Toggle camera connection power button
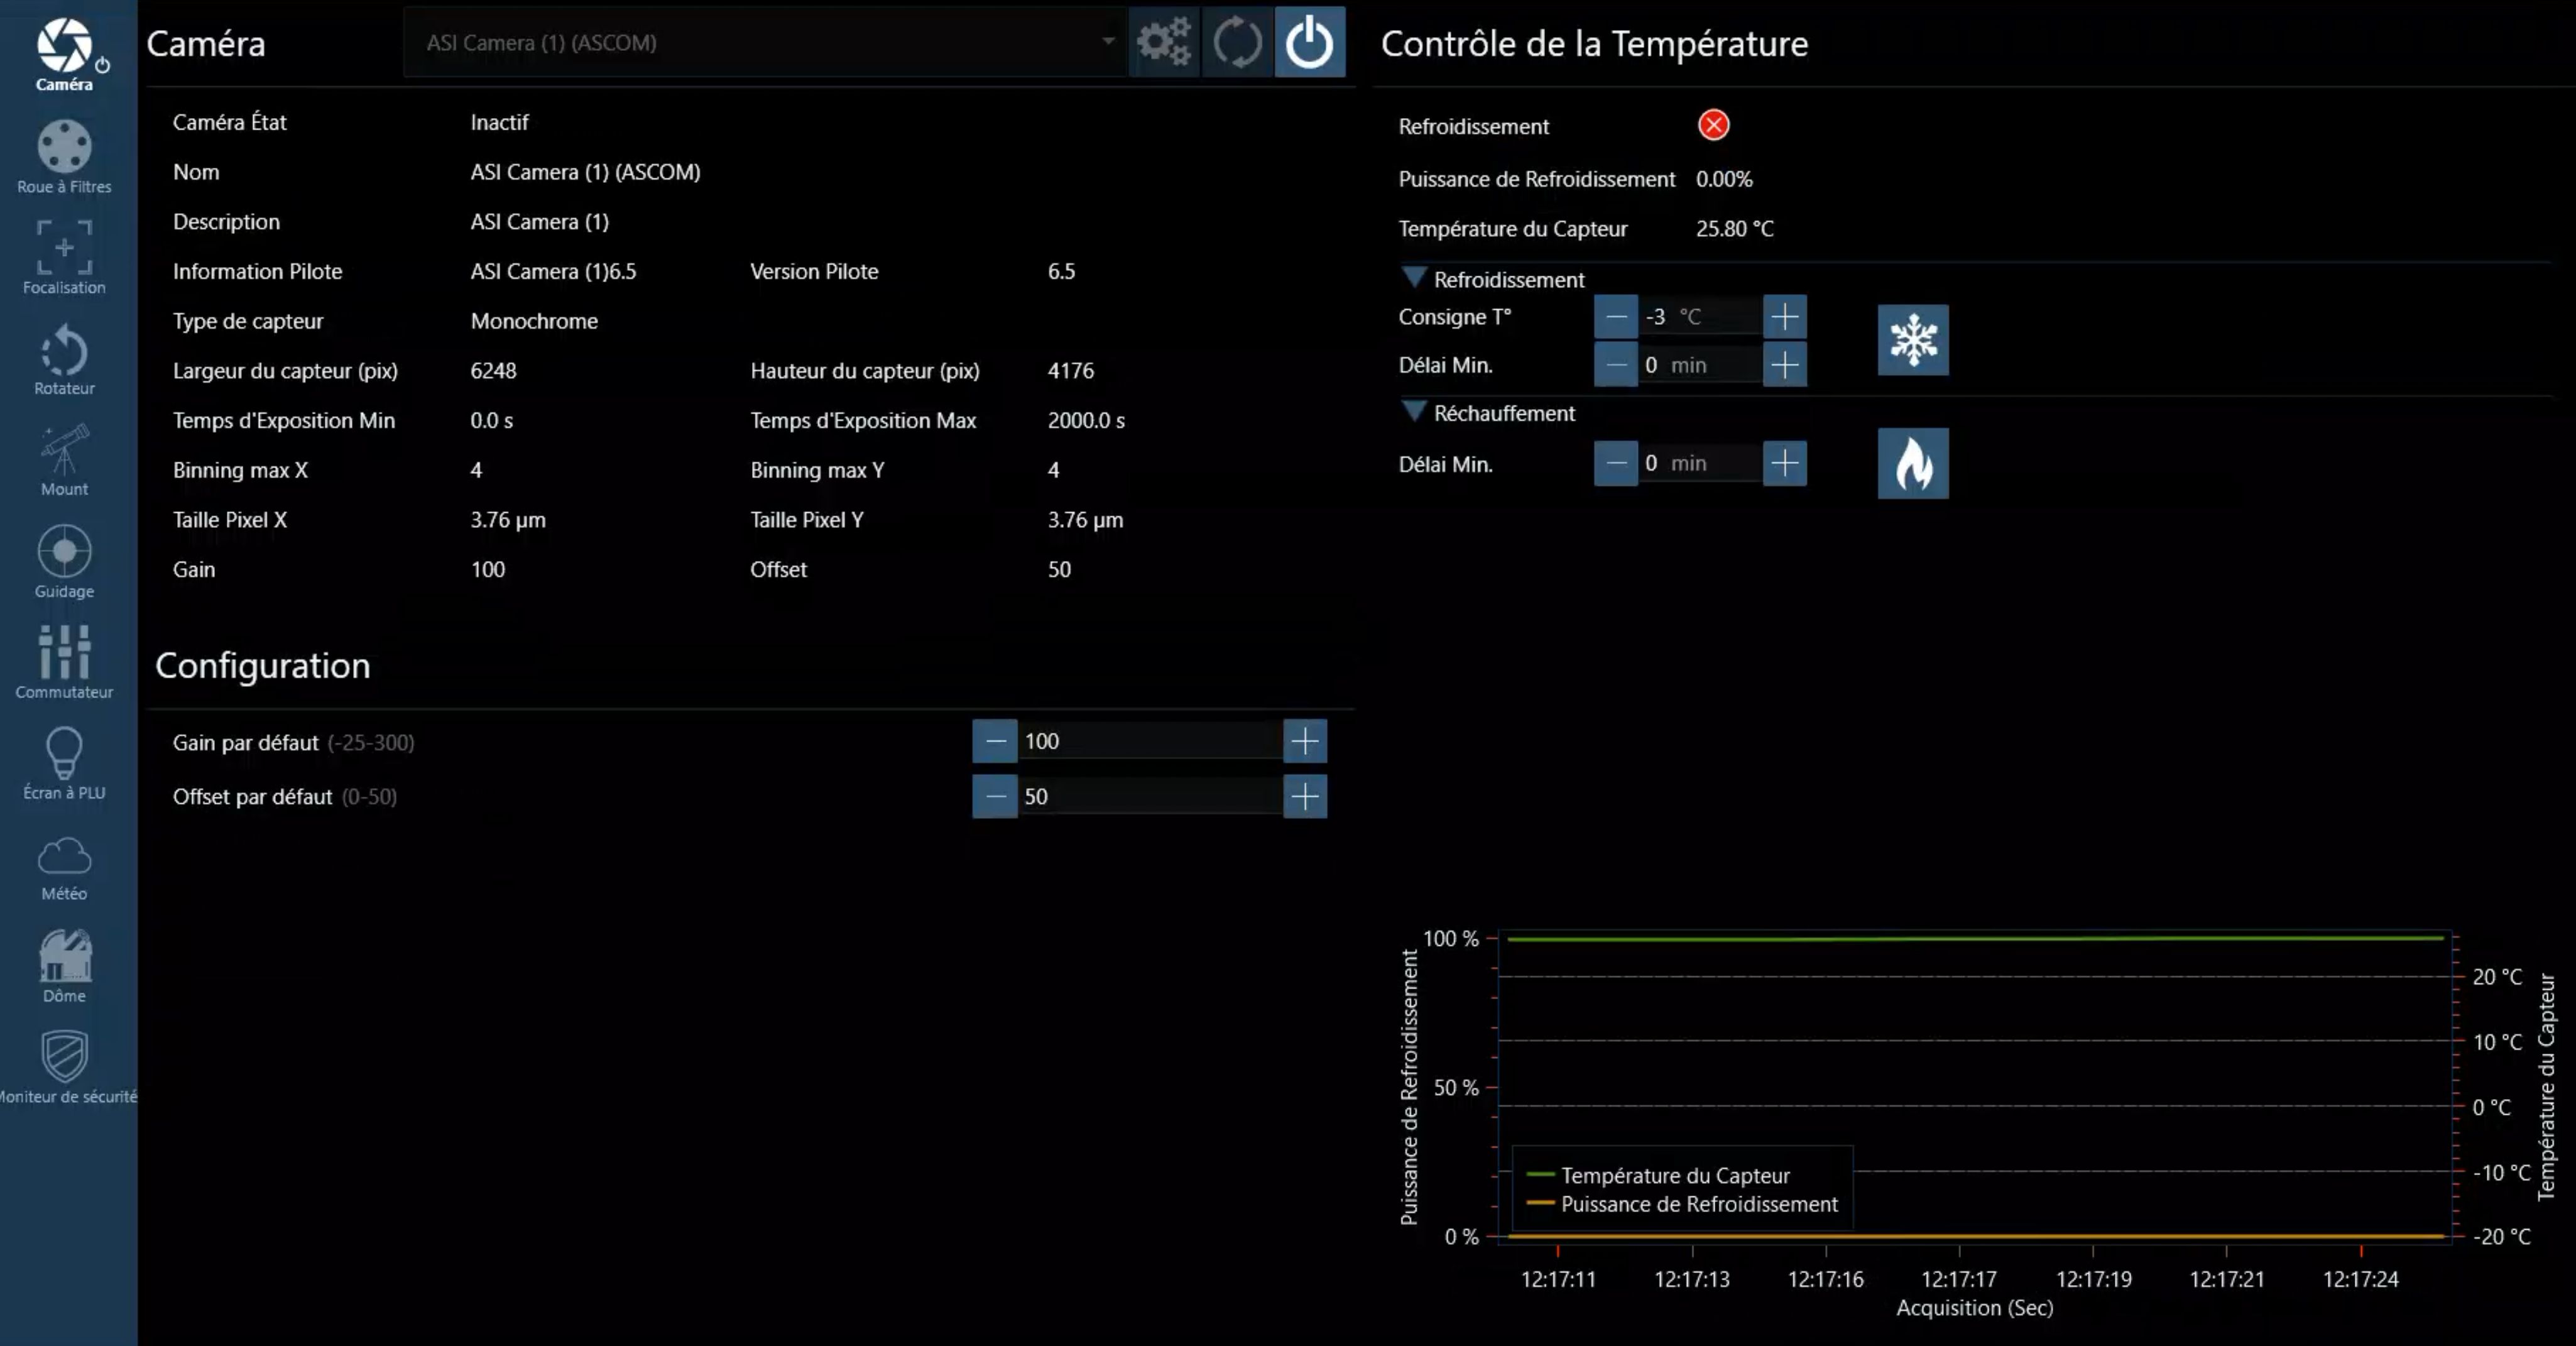 1309,43
